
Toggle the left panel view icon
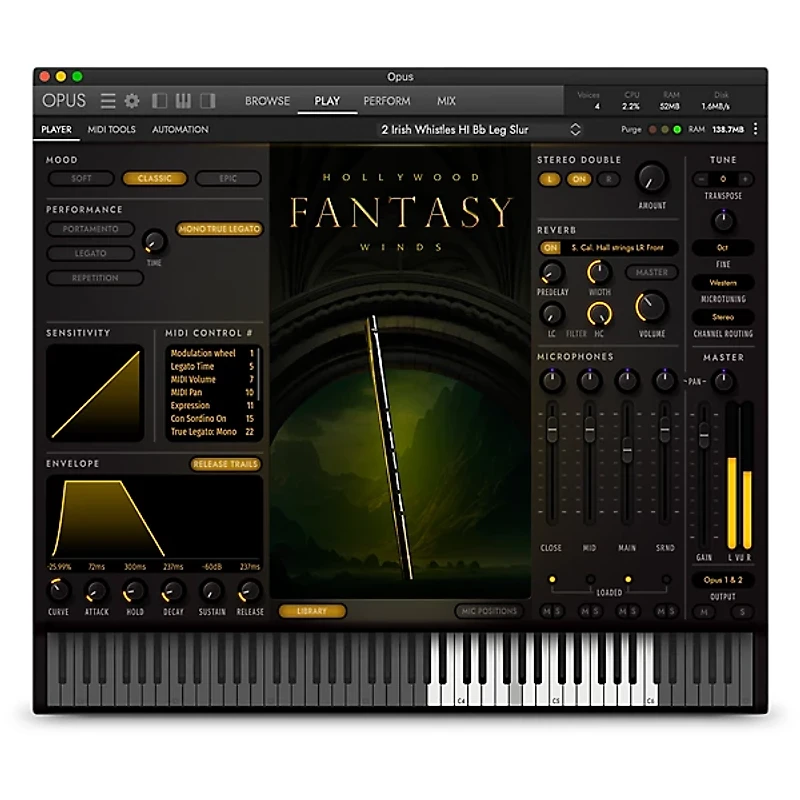point(158,100)
